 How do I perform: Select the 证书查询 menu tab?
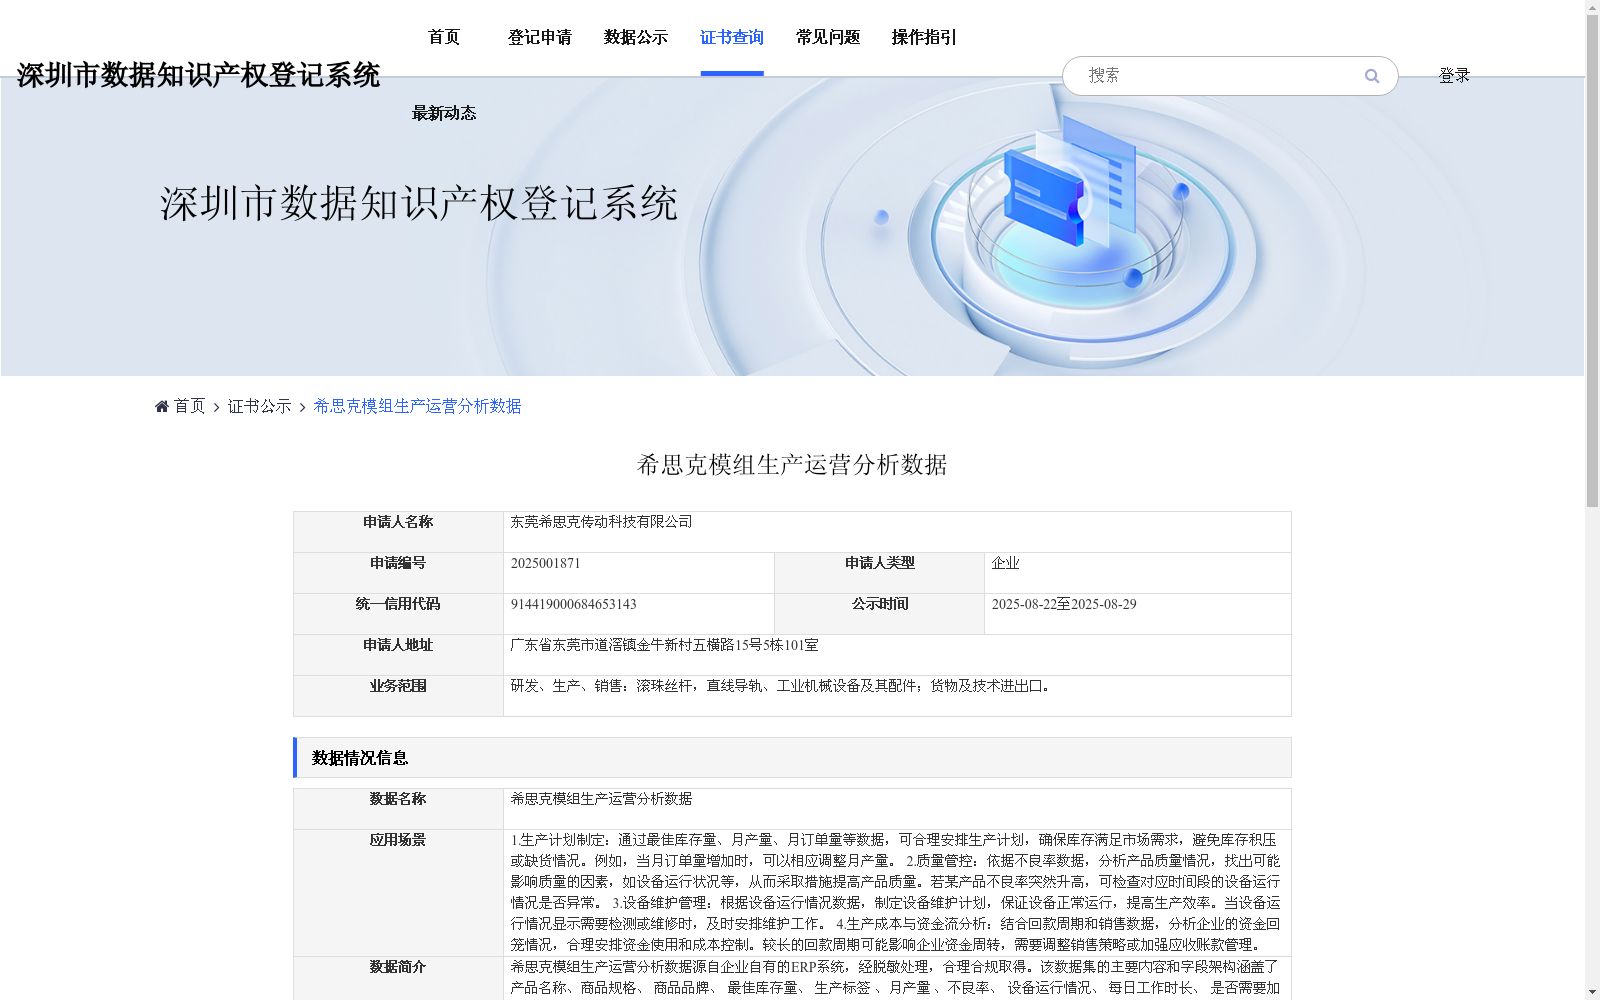[x=732, y=37]
